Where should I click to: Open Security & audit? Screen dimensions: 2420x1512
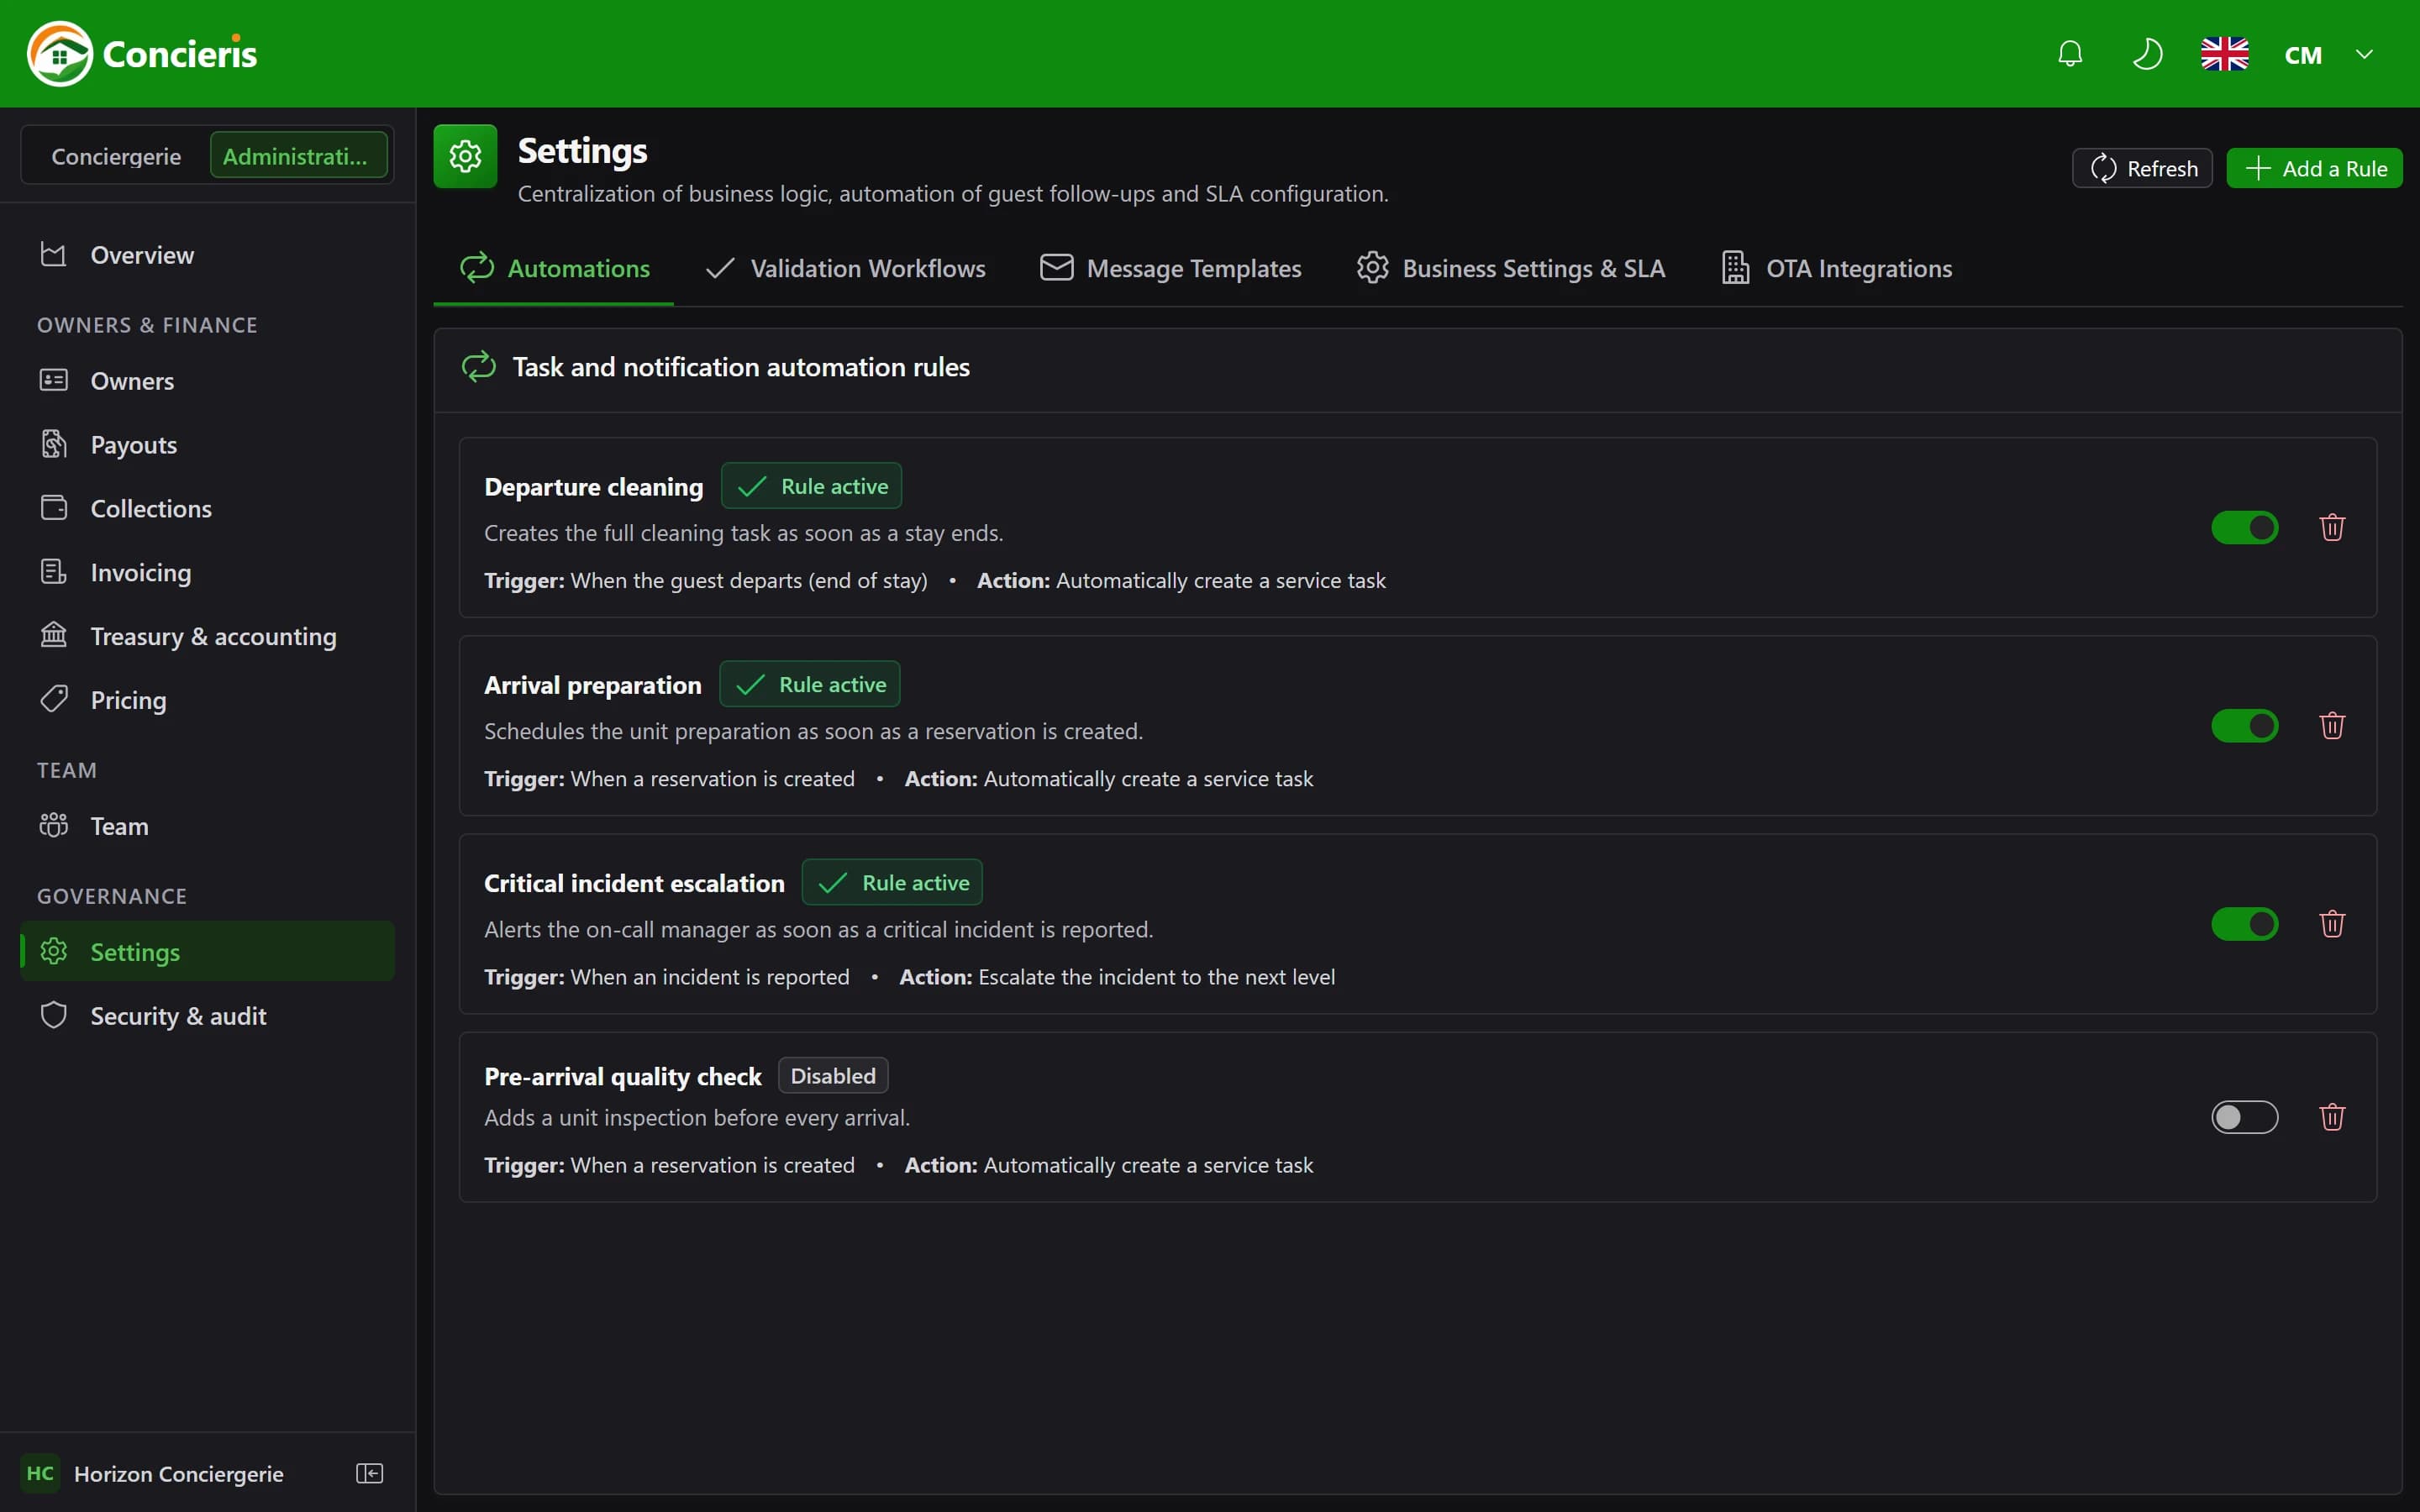[x=207, y=1016]
